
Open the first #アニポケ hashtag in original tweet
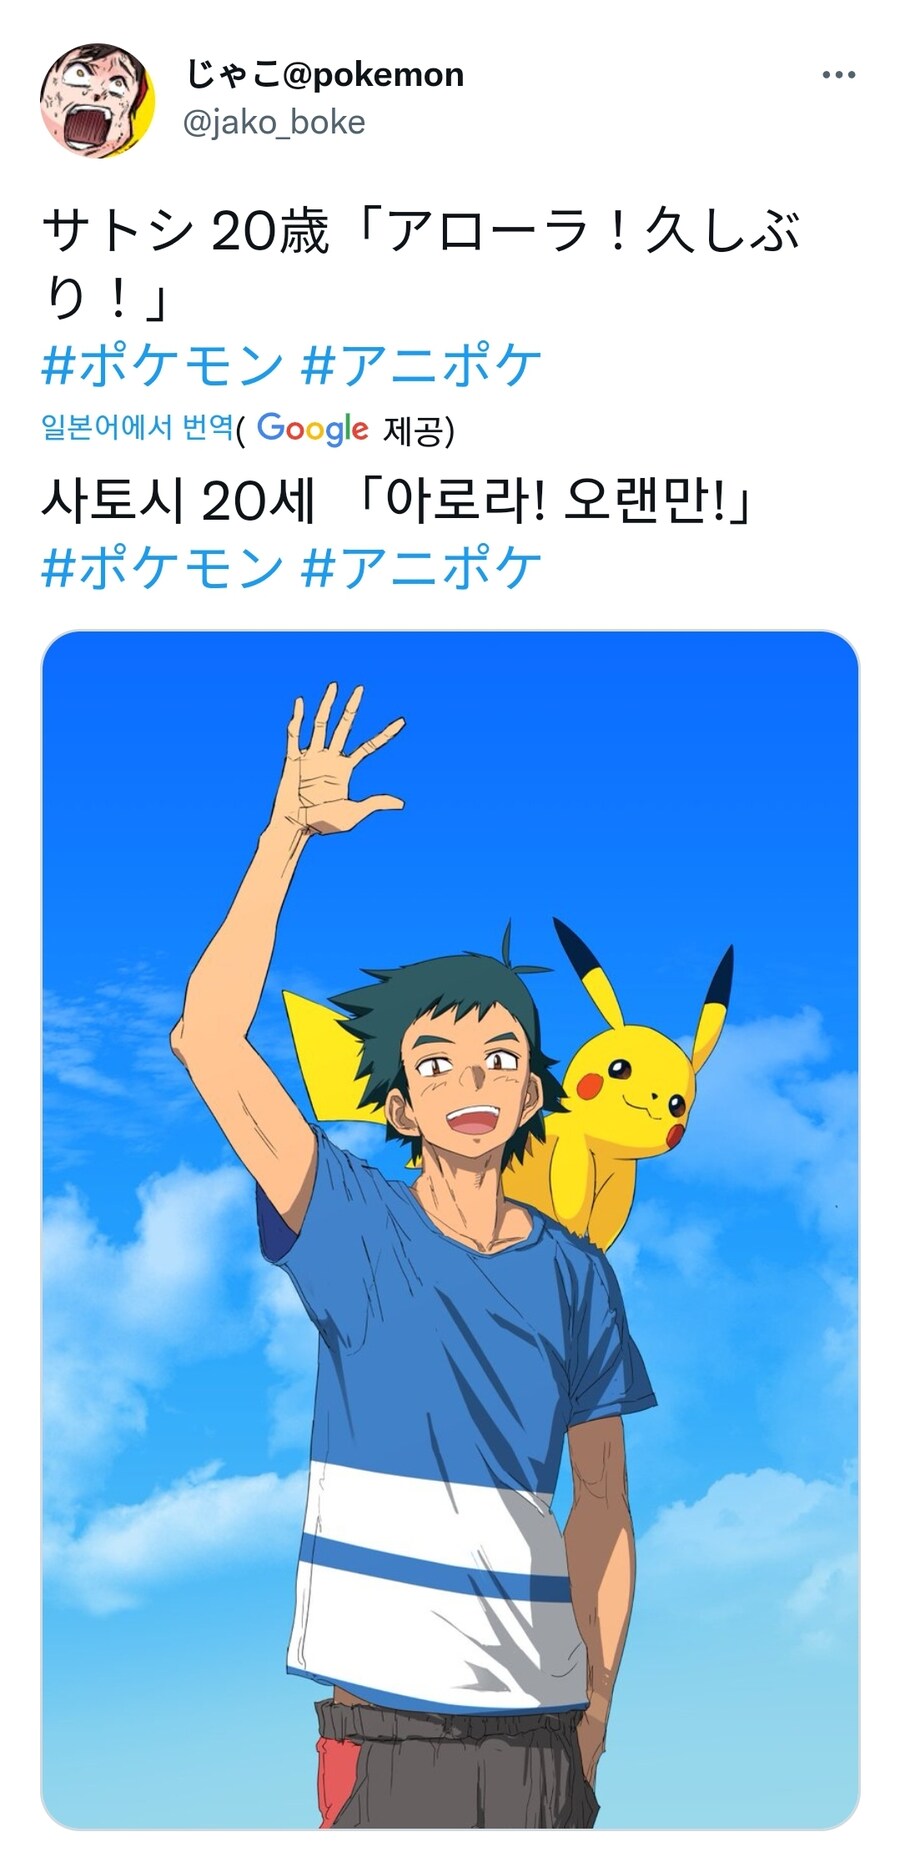pos(421,365)
